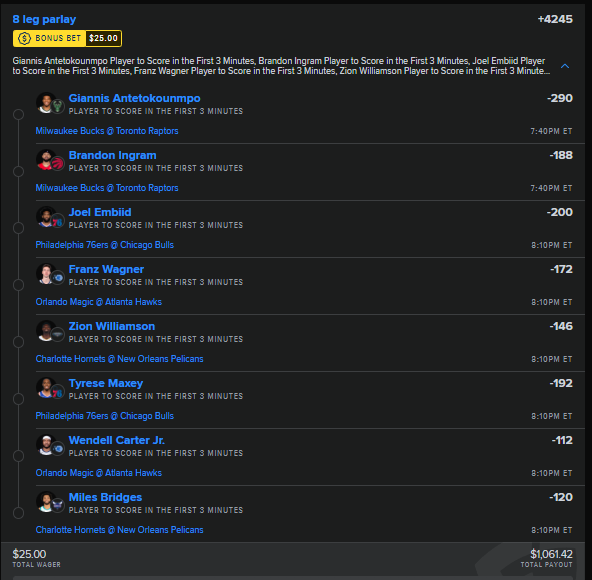The height and width of the screenshot is (580, 592).
Task: Click the Bucks team logo icon
Action: point(57,106)
